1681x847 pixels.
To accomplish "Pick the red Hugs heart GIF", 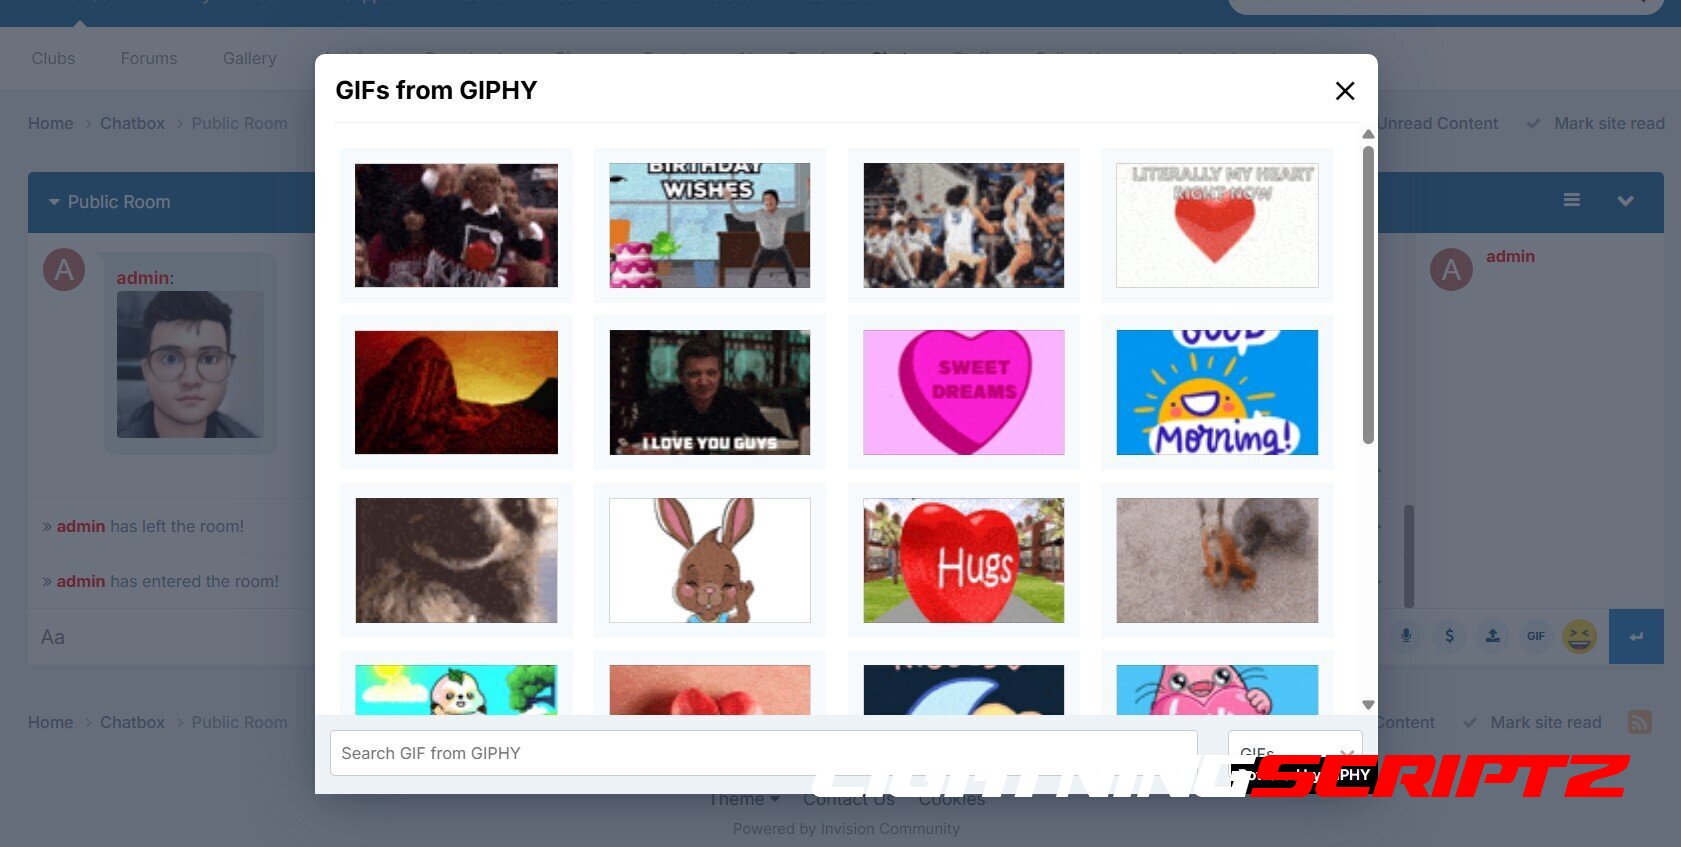I will pyautogui.click(x=963, y=561).
